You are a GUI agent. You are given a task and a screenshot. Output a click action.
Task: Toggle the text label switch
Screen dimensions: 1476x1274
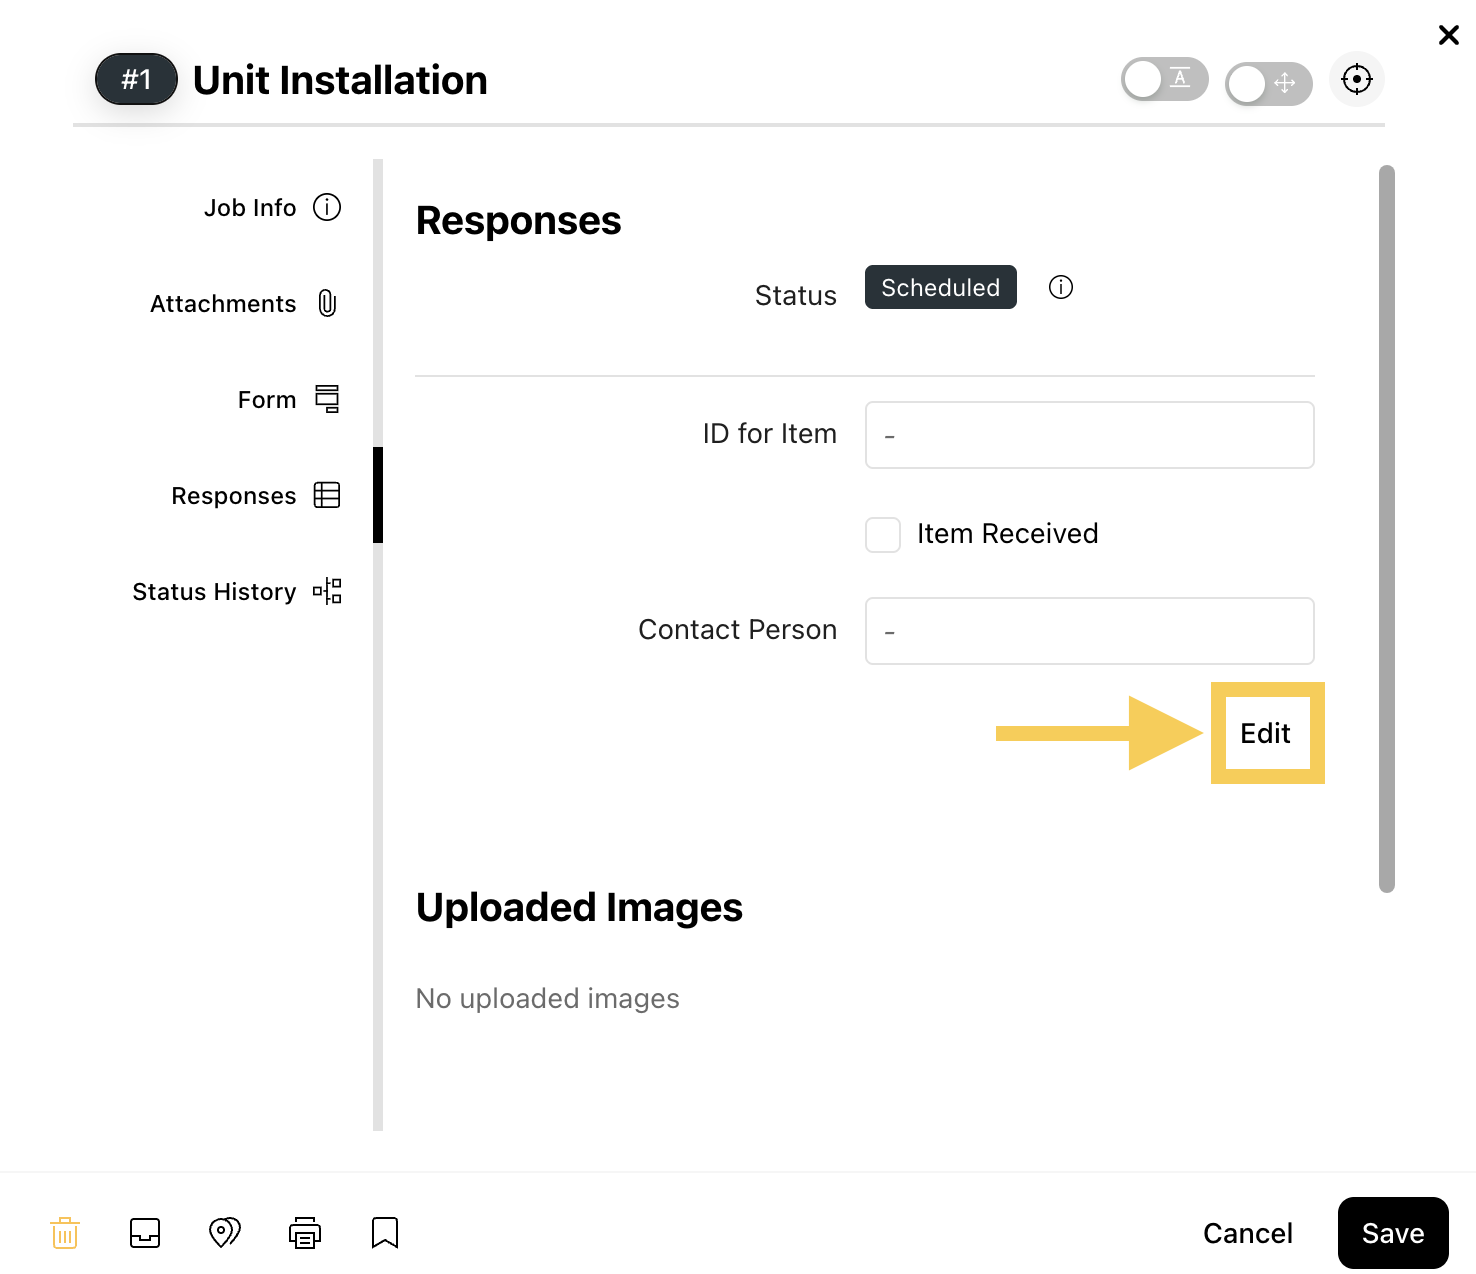pos(1165,79)
